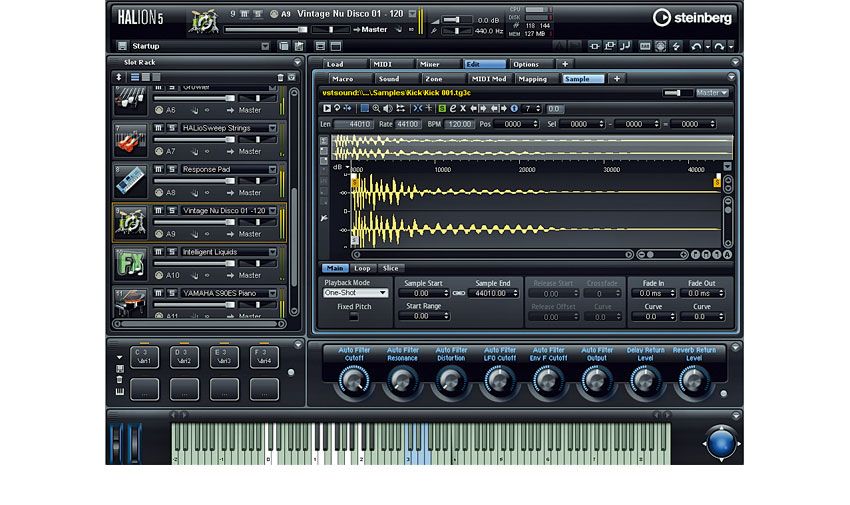
Task: Click the undo arrow in the top toolbar
Action: click(x=696, y=47)
